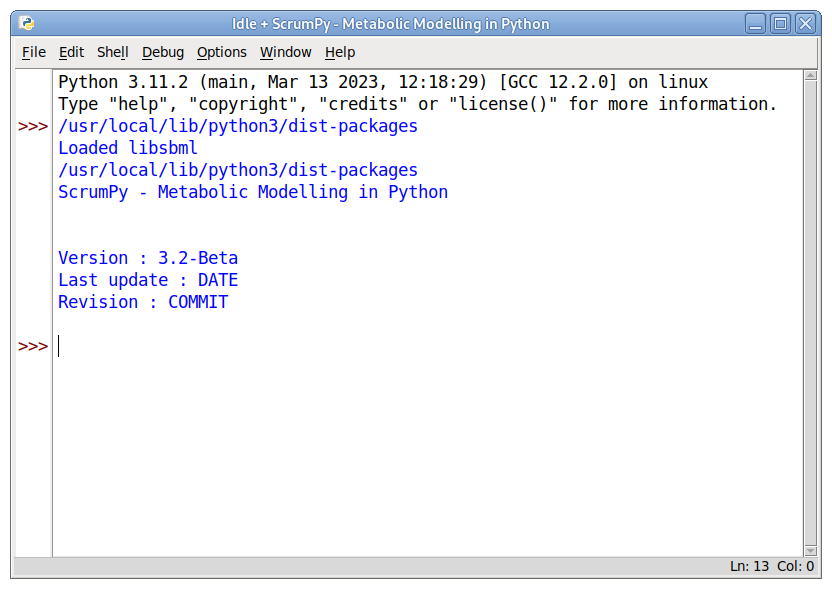Minimize the Idle + ScrumPy window
Viewport: 832px width, 589px height.
pyautogui.click(x=757, y=23)
